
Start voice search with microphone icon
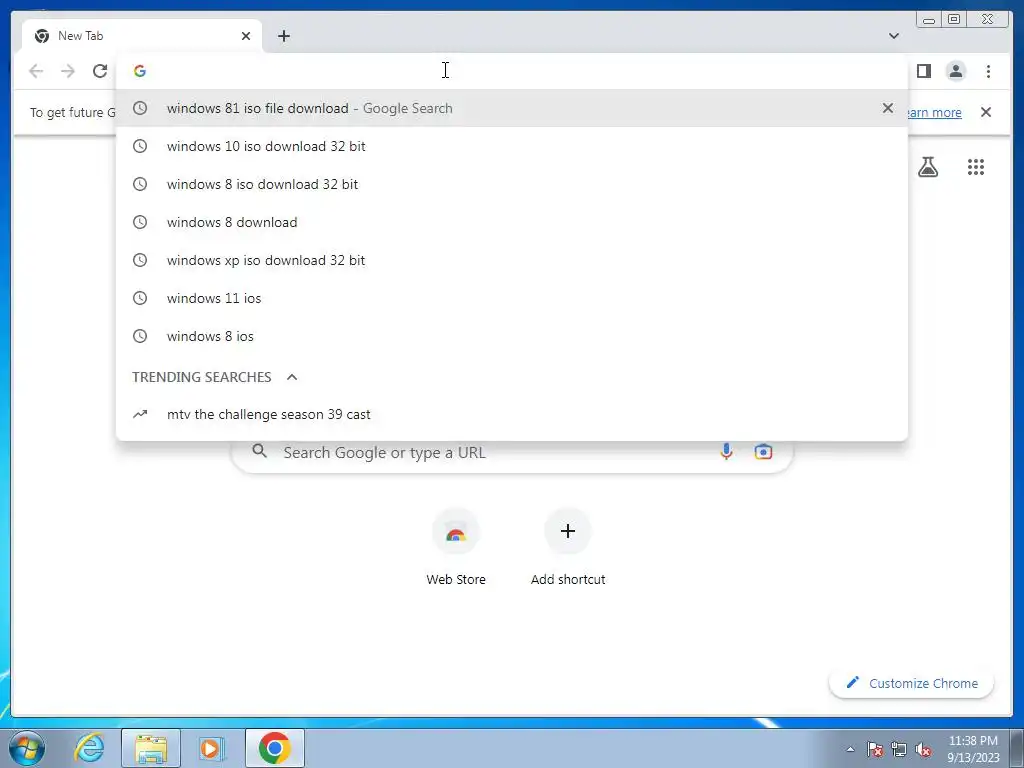726,451
